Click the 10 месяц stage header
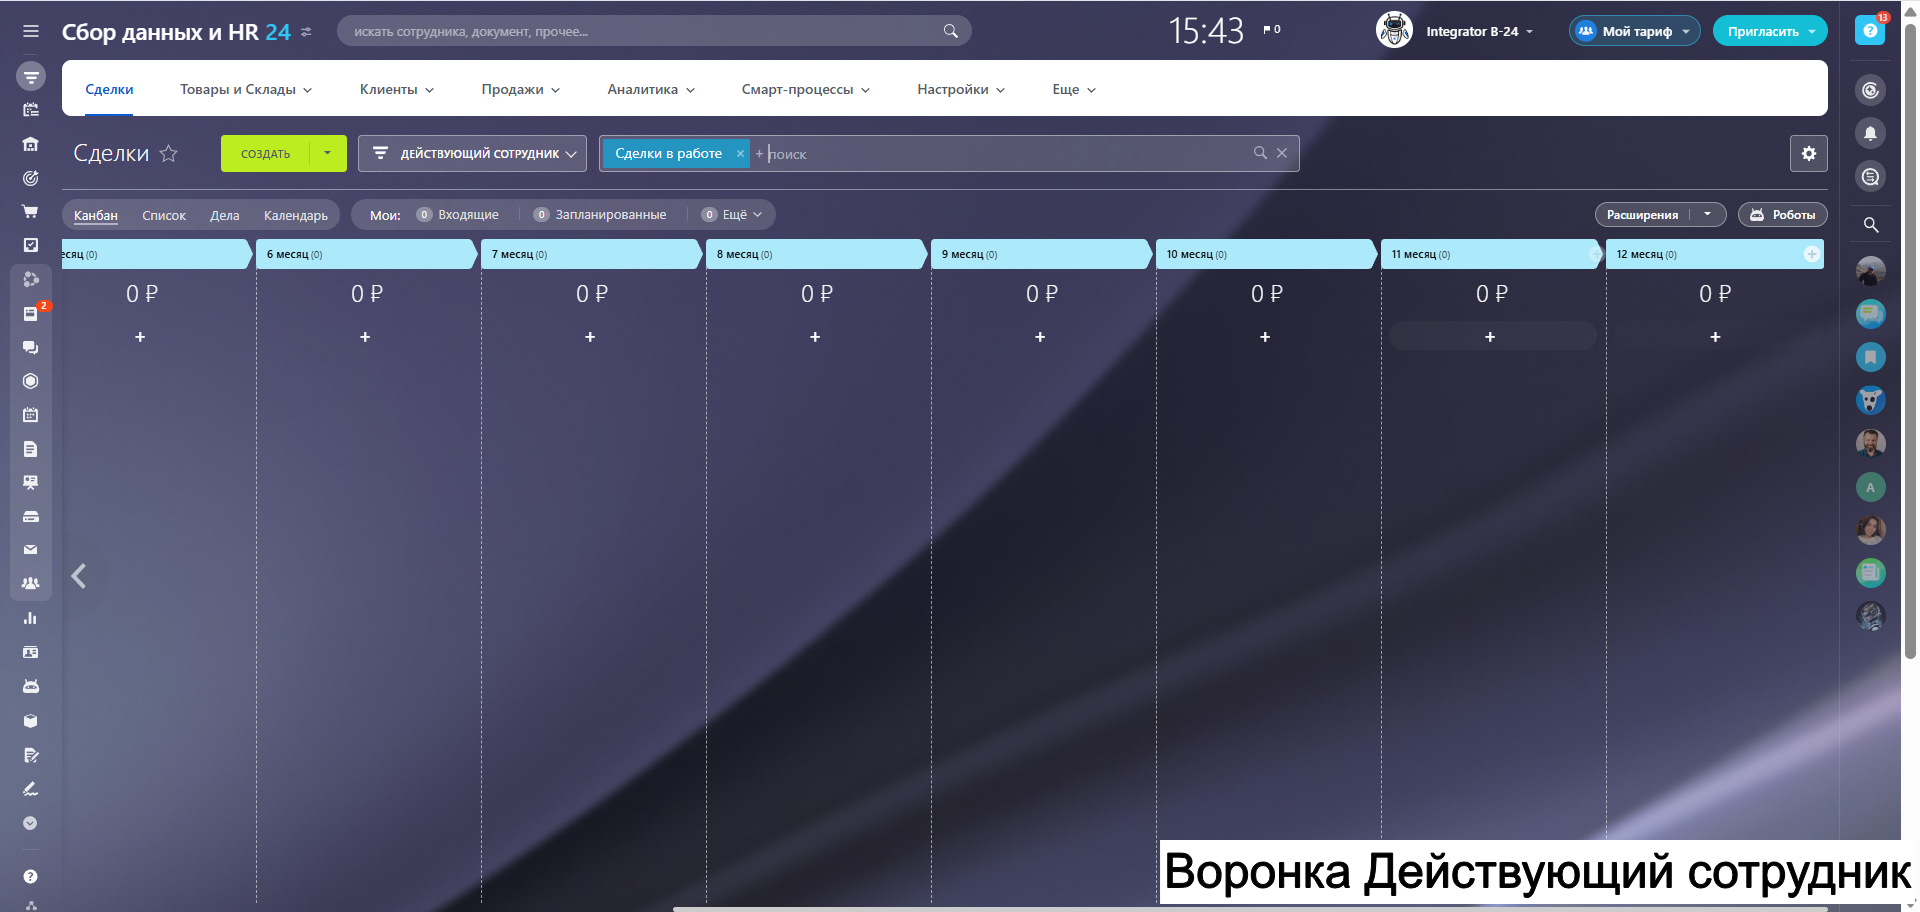1920x912 pixels. point(1265,254)
